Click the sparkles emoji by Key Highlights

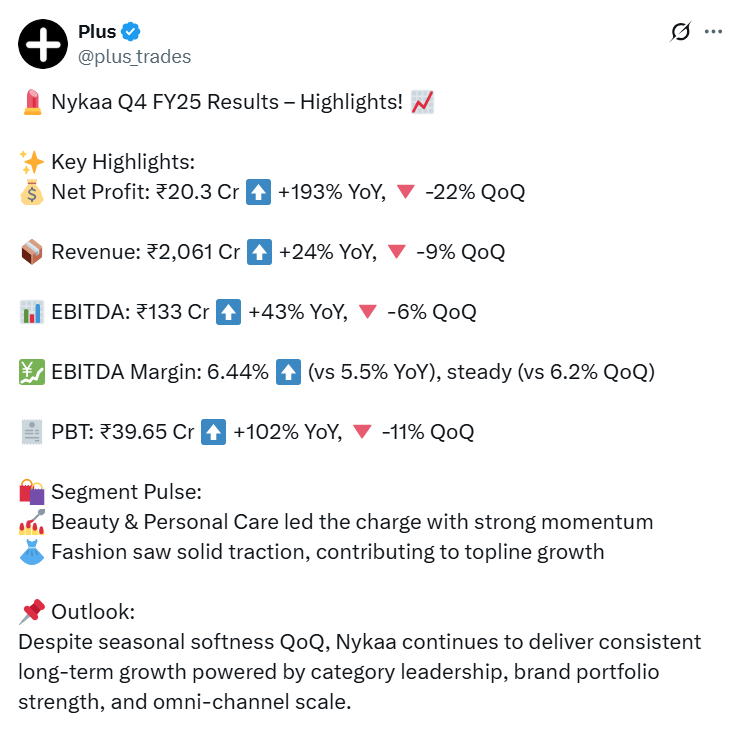(x=31, y=162)
